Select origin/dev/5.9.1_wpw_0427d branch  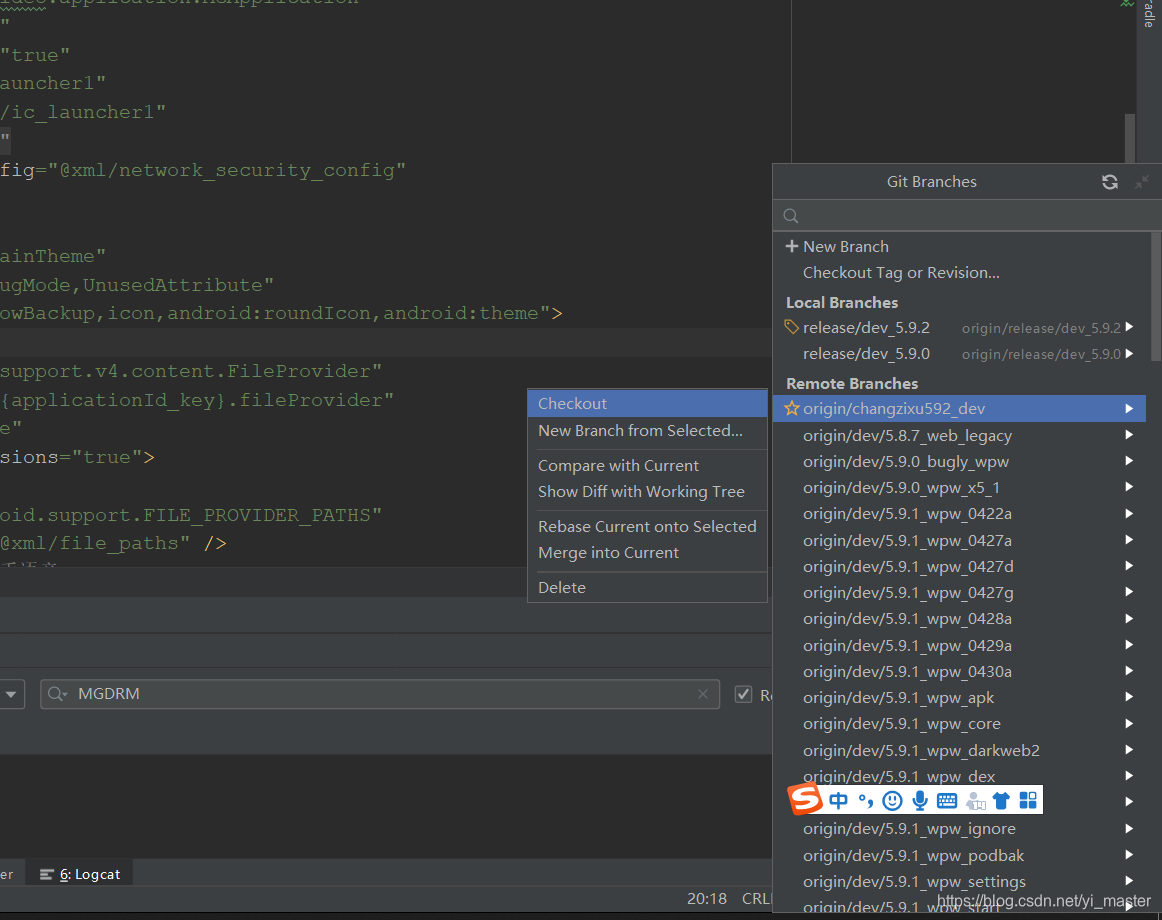(959, 566)
